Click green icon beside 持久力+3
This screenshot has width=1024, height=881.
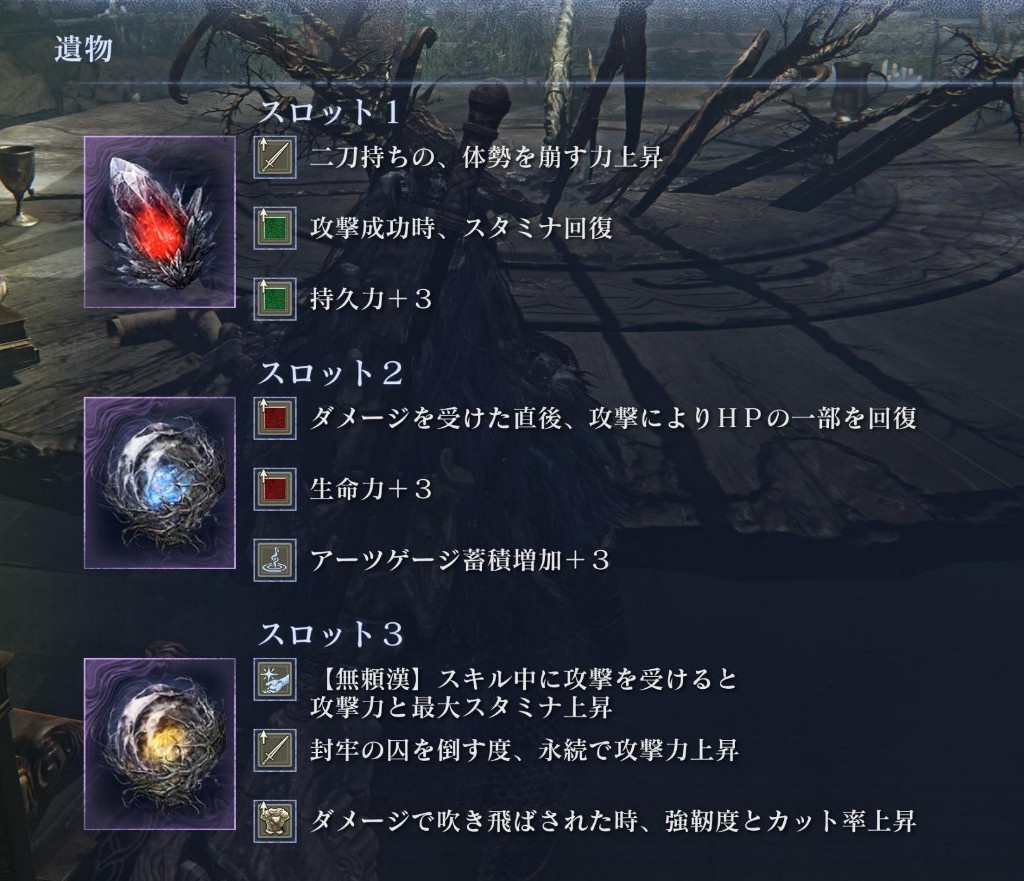point(275,300)
